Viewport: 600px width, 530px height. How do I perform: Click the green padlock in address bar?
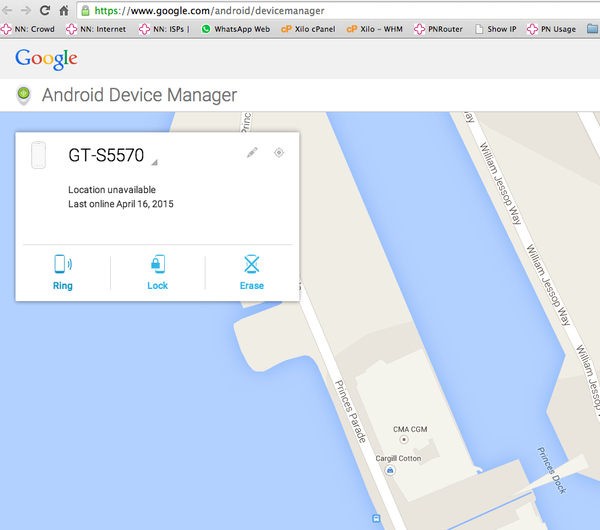coord(86,11)
